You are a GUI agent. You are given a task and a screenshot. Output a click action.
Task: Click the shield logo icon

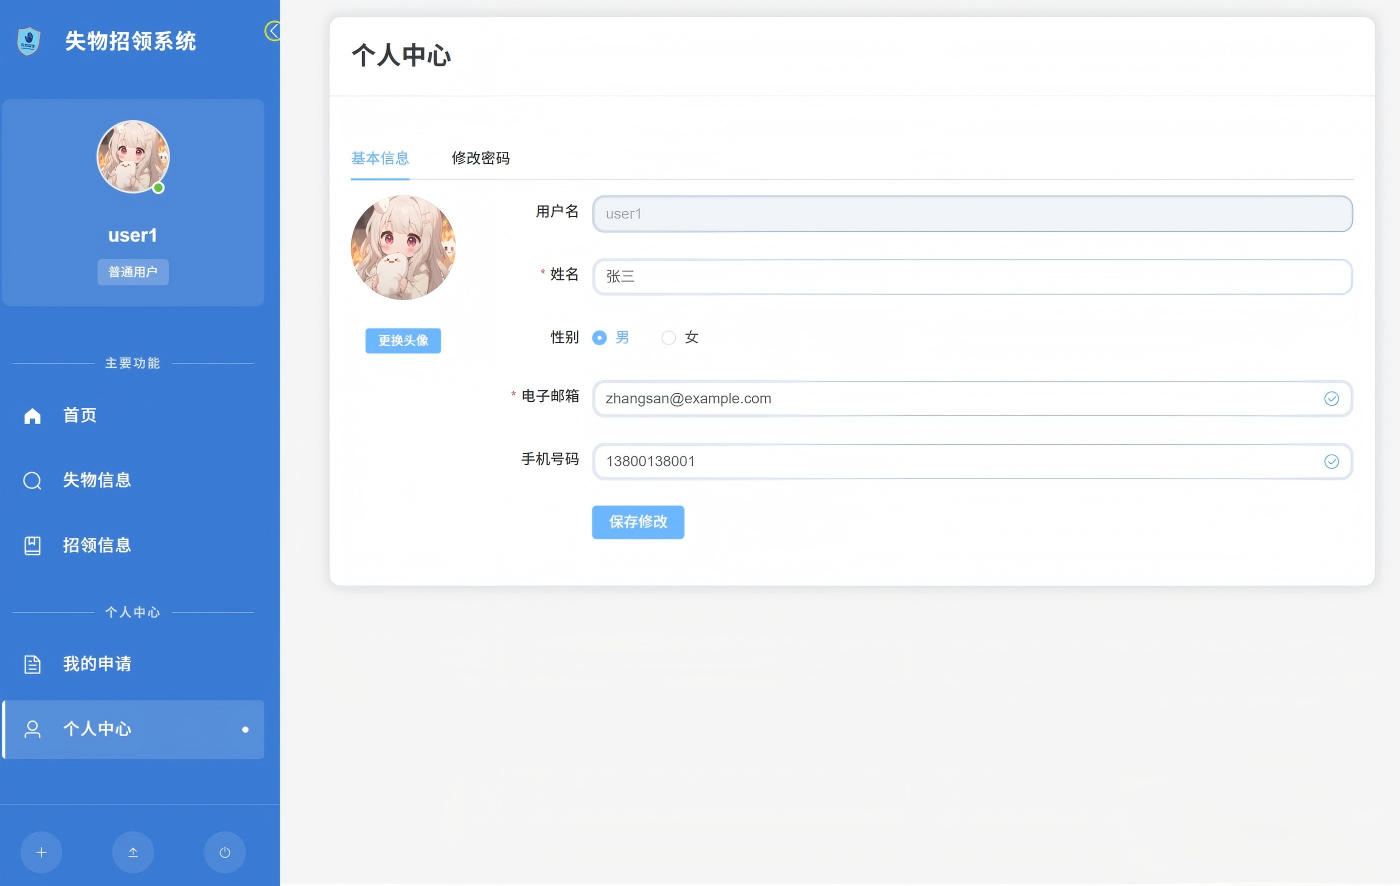(x=29, y=41)
